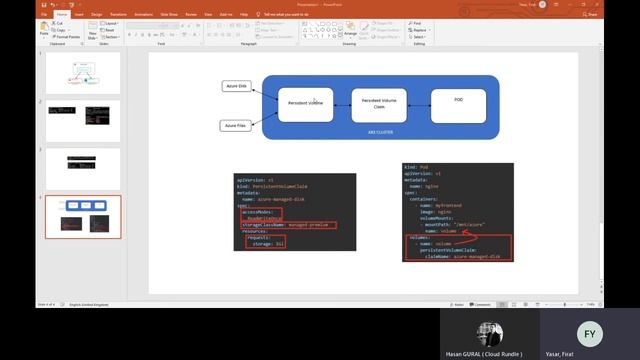The height and width of the screenshot is (360, 640).
Task: Select the Azure Disk box
Action: [x=237, y=86]
